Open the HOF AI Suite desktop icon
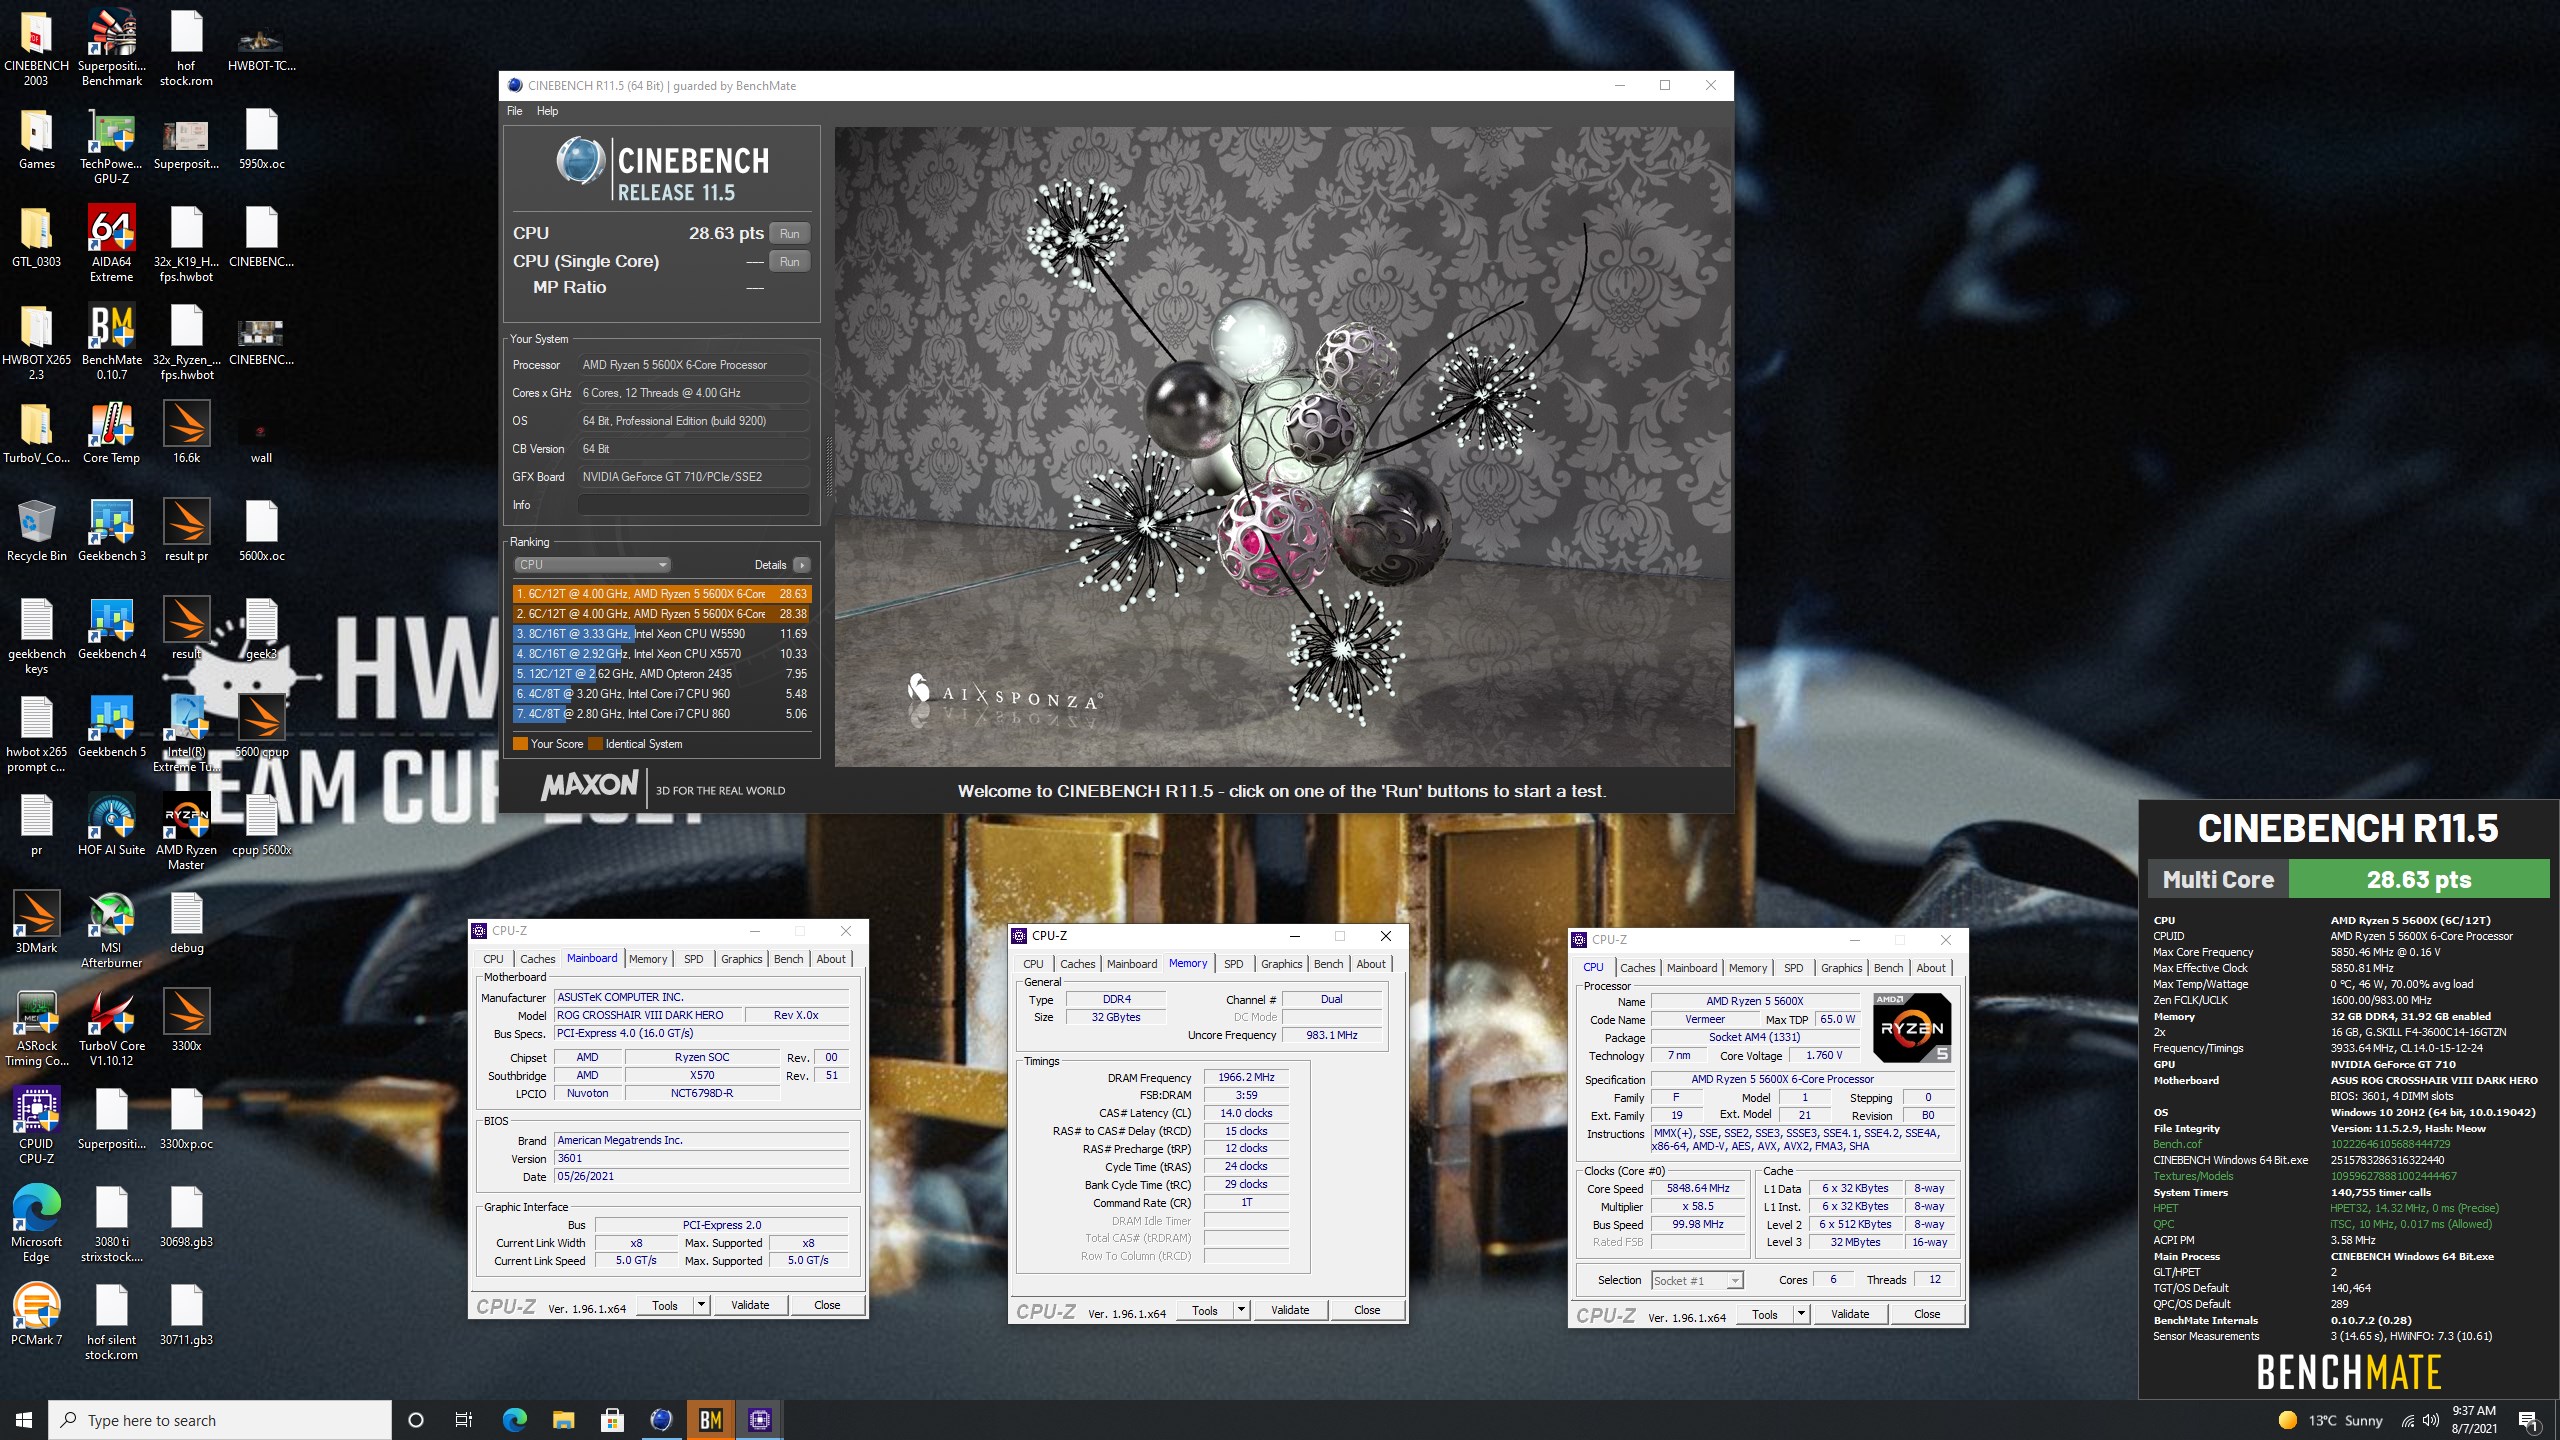Viewport: 2560px width, 1440px height. click(111, 825)
